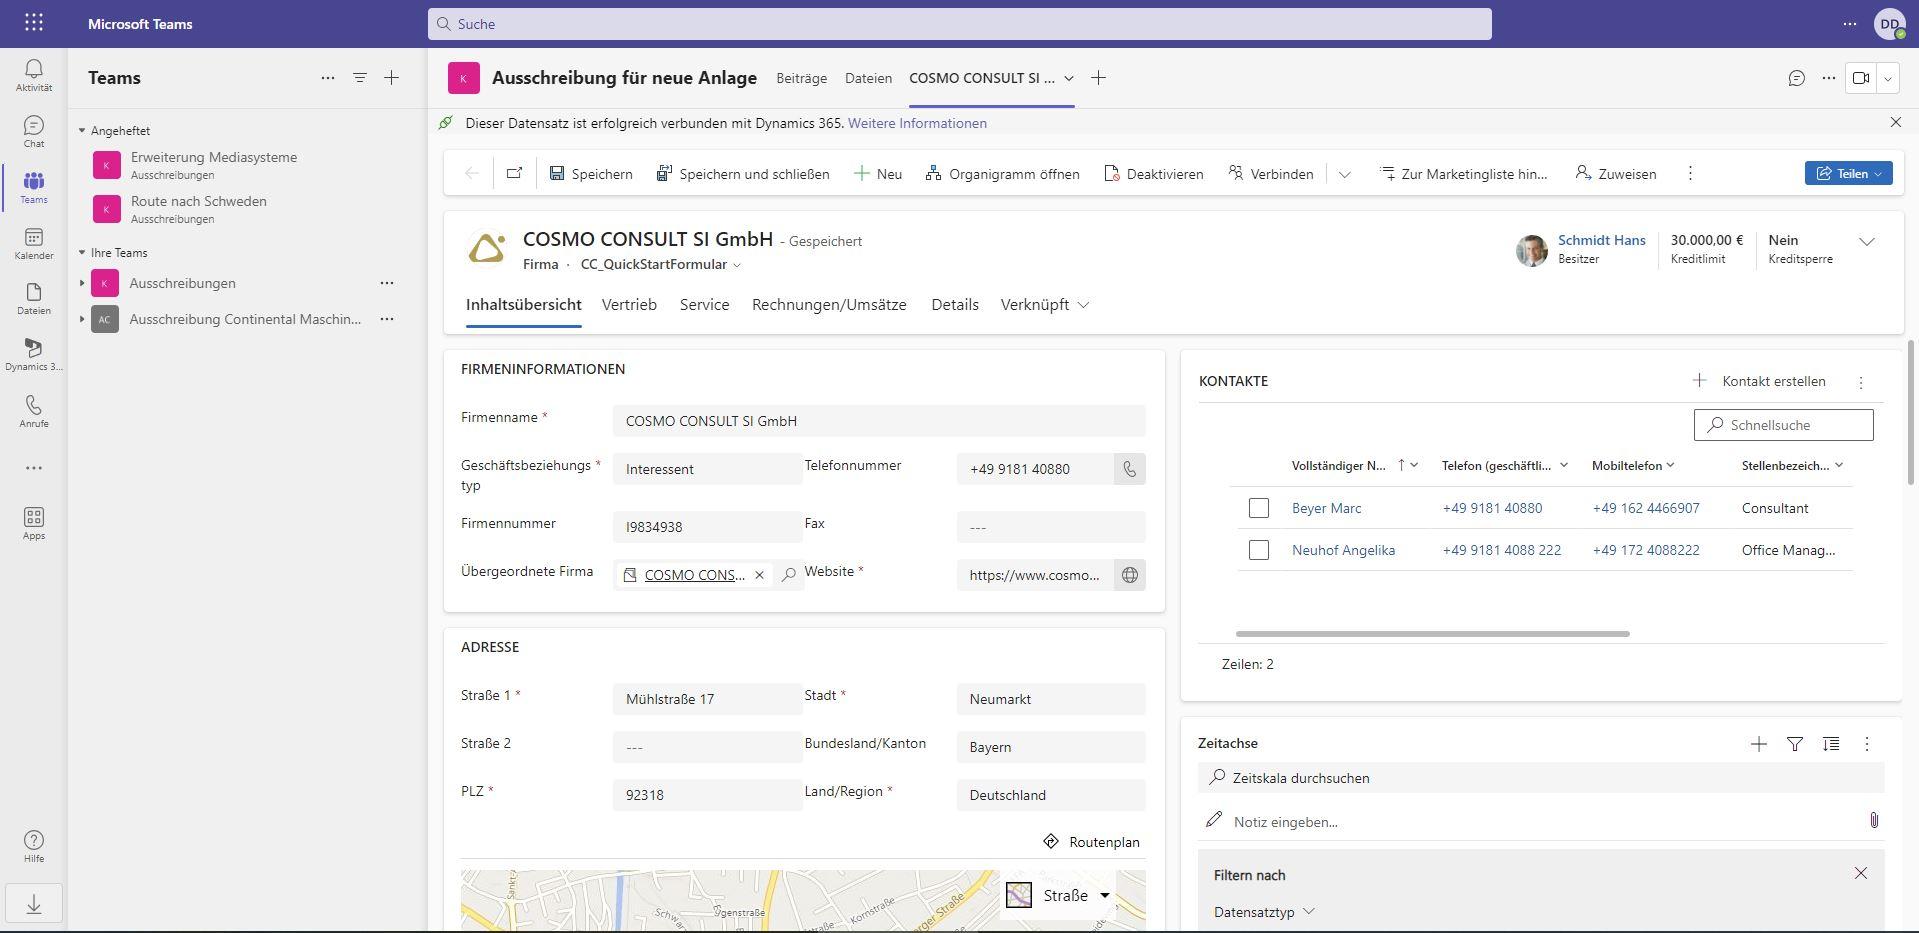Screen dimensions: 1919x933
Task: Select the checkbox for Beyer Marc
Action: (x=1258, y=508)
